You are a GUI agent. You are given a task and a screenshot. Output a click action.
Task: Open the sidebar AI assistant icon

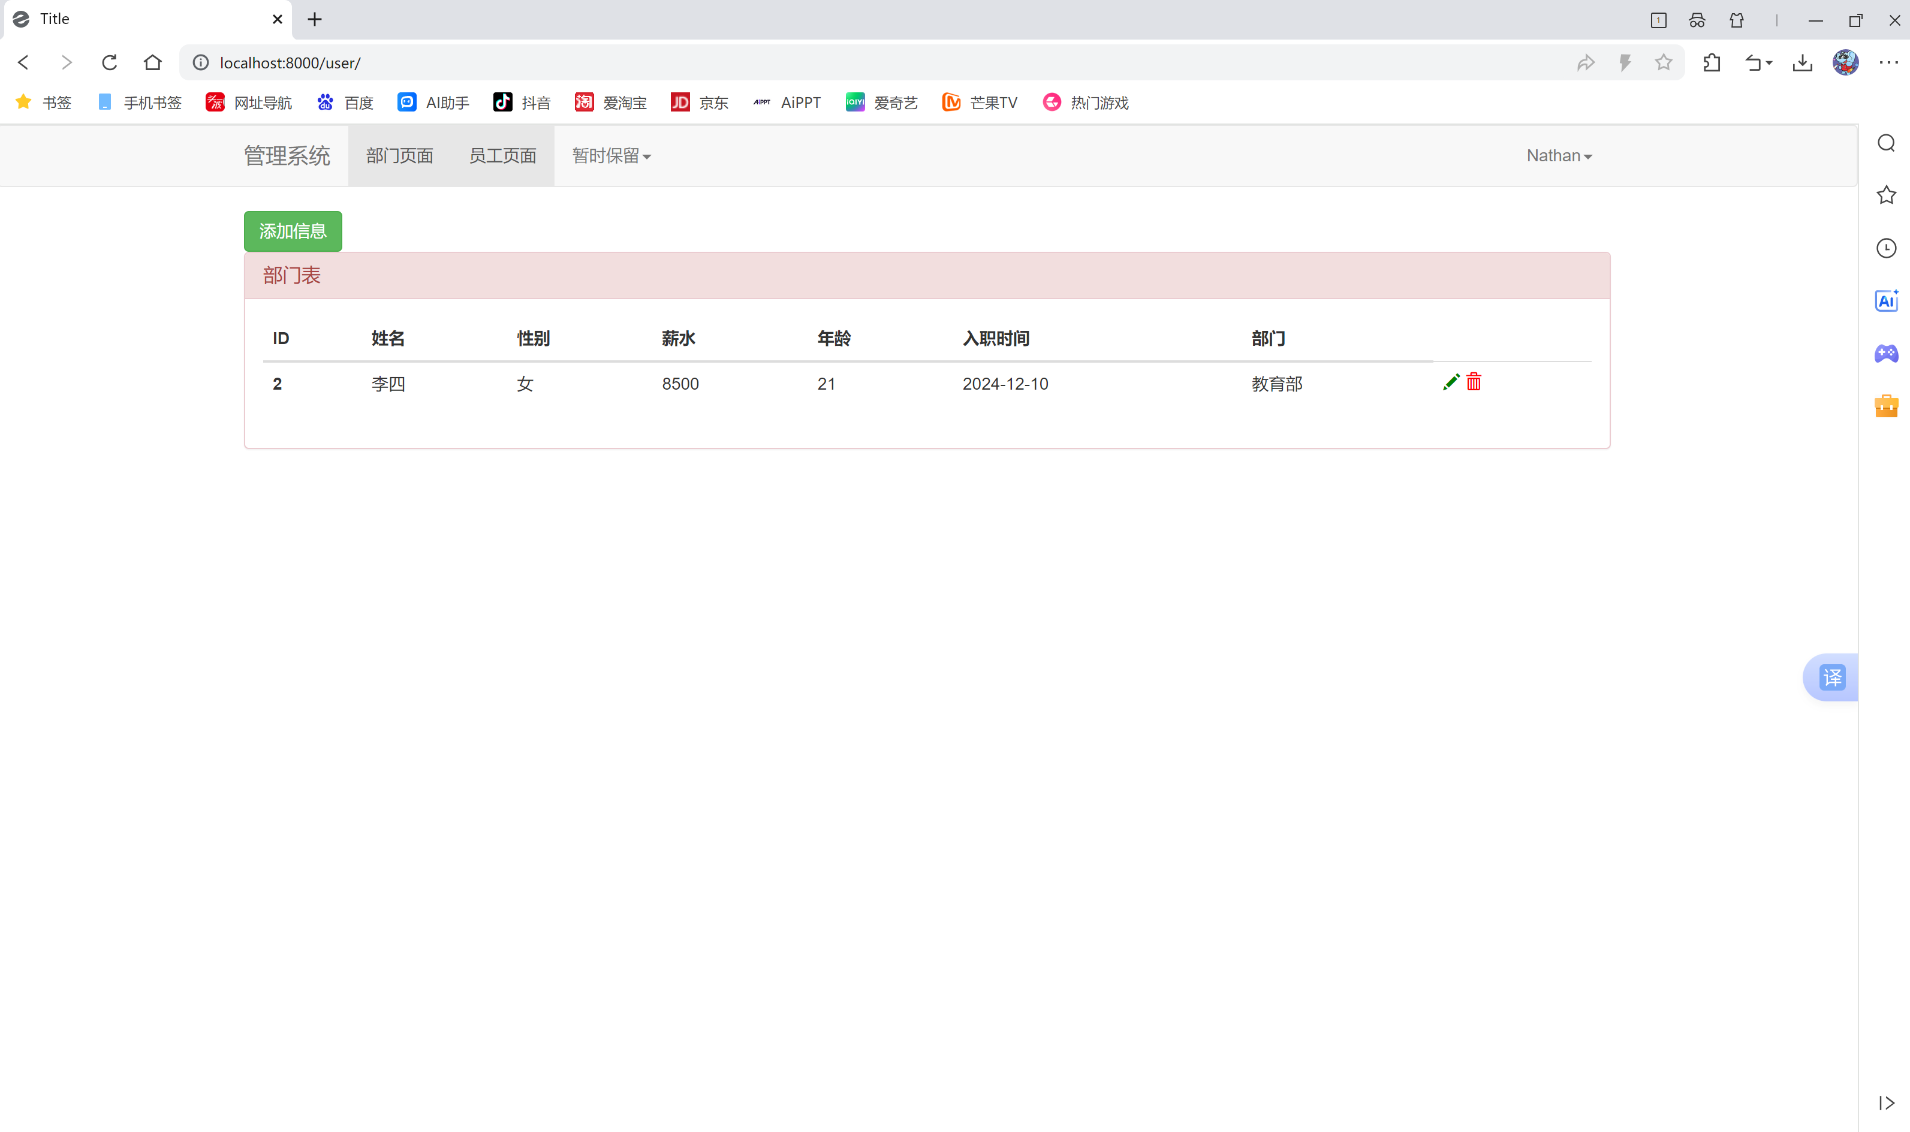point(1887,301)
